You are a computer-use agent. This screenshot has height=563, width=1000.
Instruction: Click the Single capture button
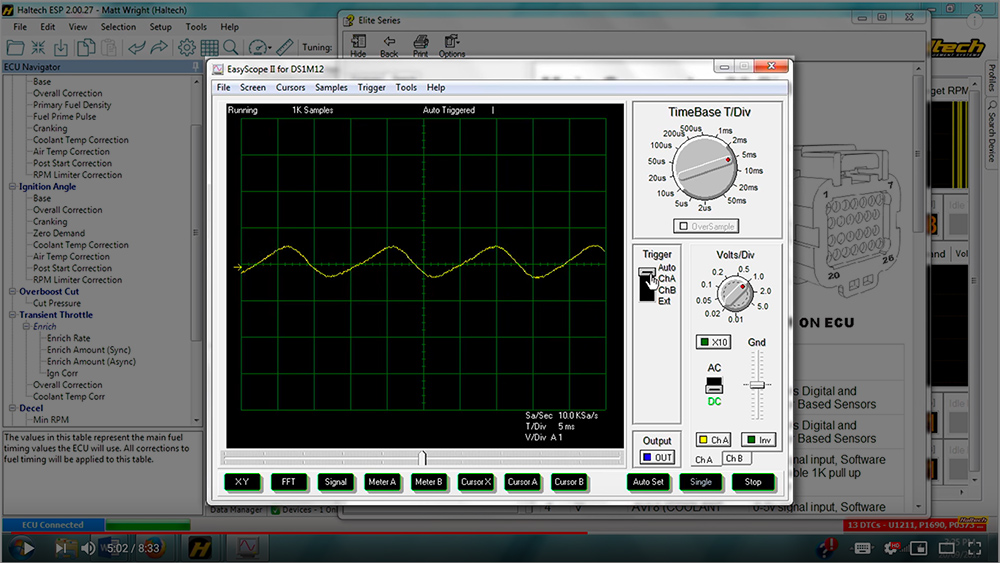point(700,482)
